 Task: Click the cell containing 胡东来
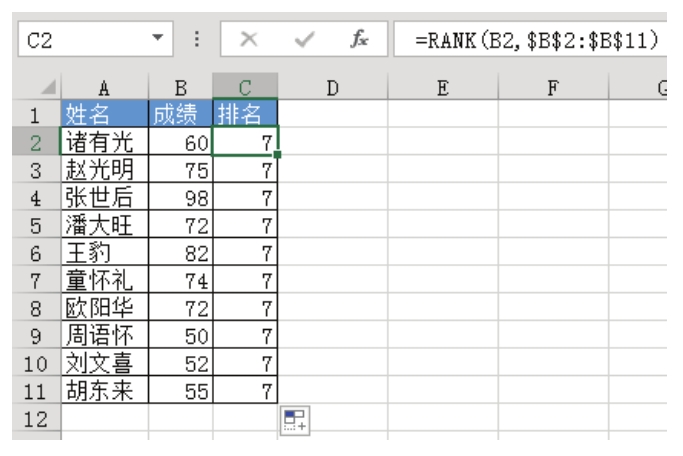[104, 391]
